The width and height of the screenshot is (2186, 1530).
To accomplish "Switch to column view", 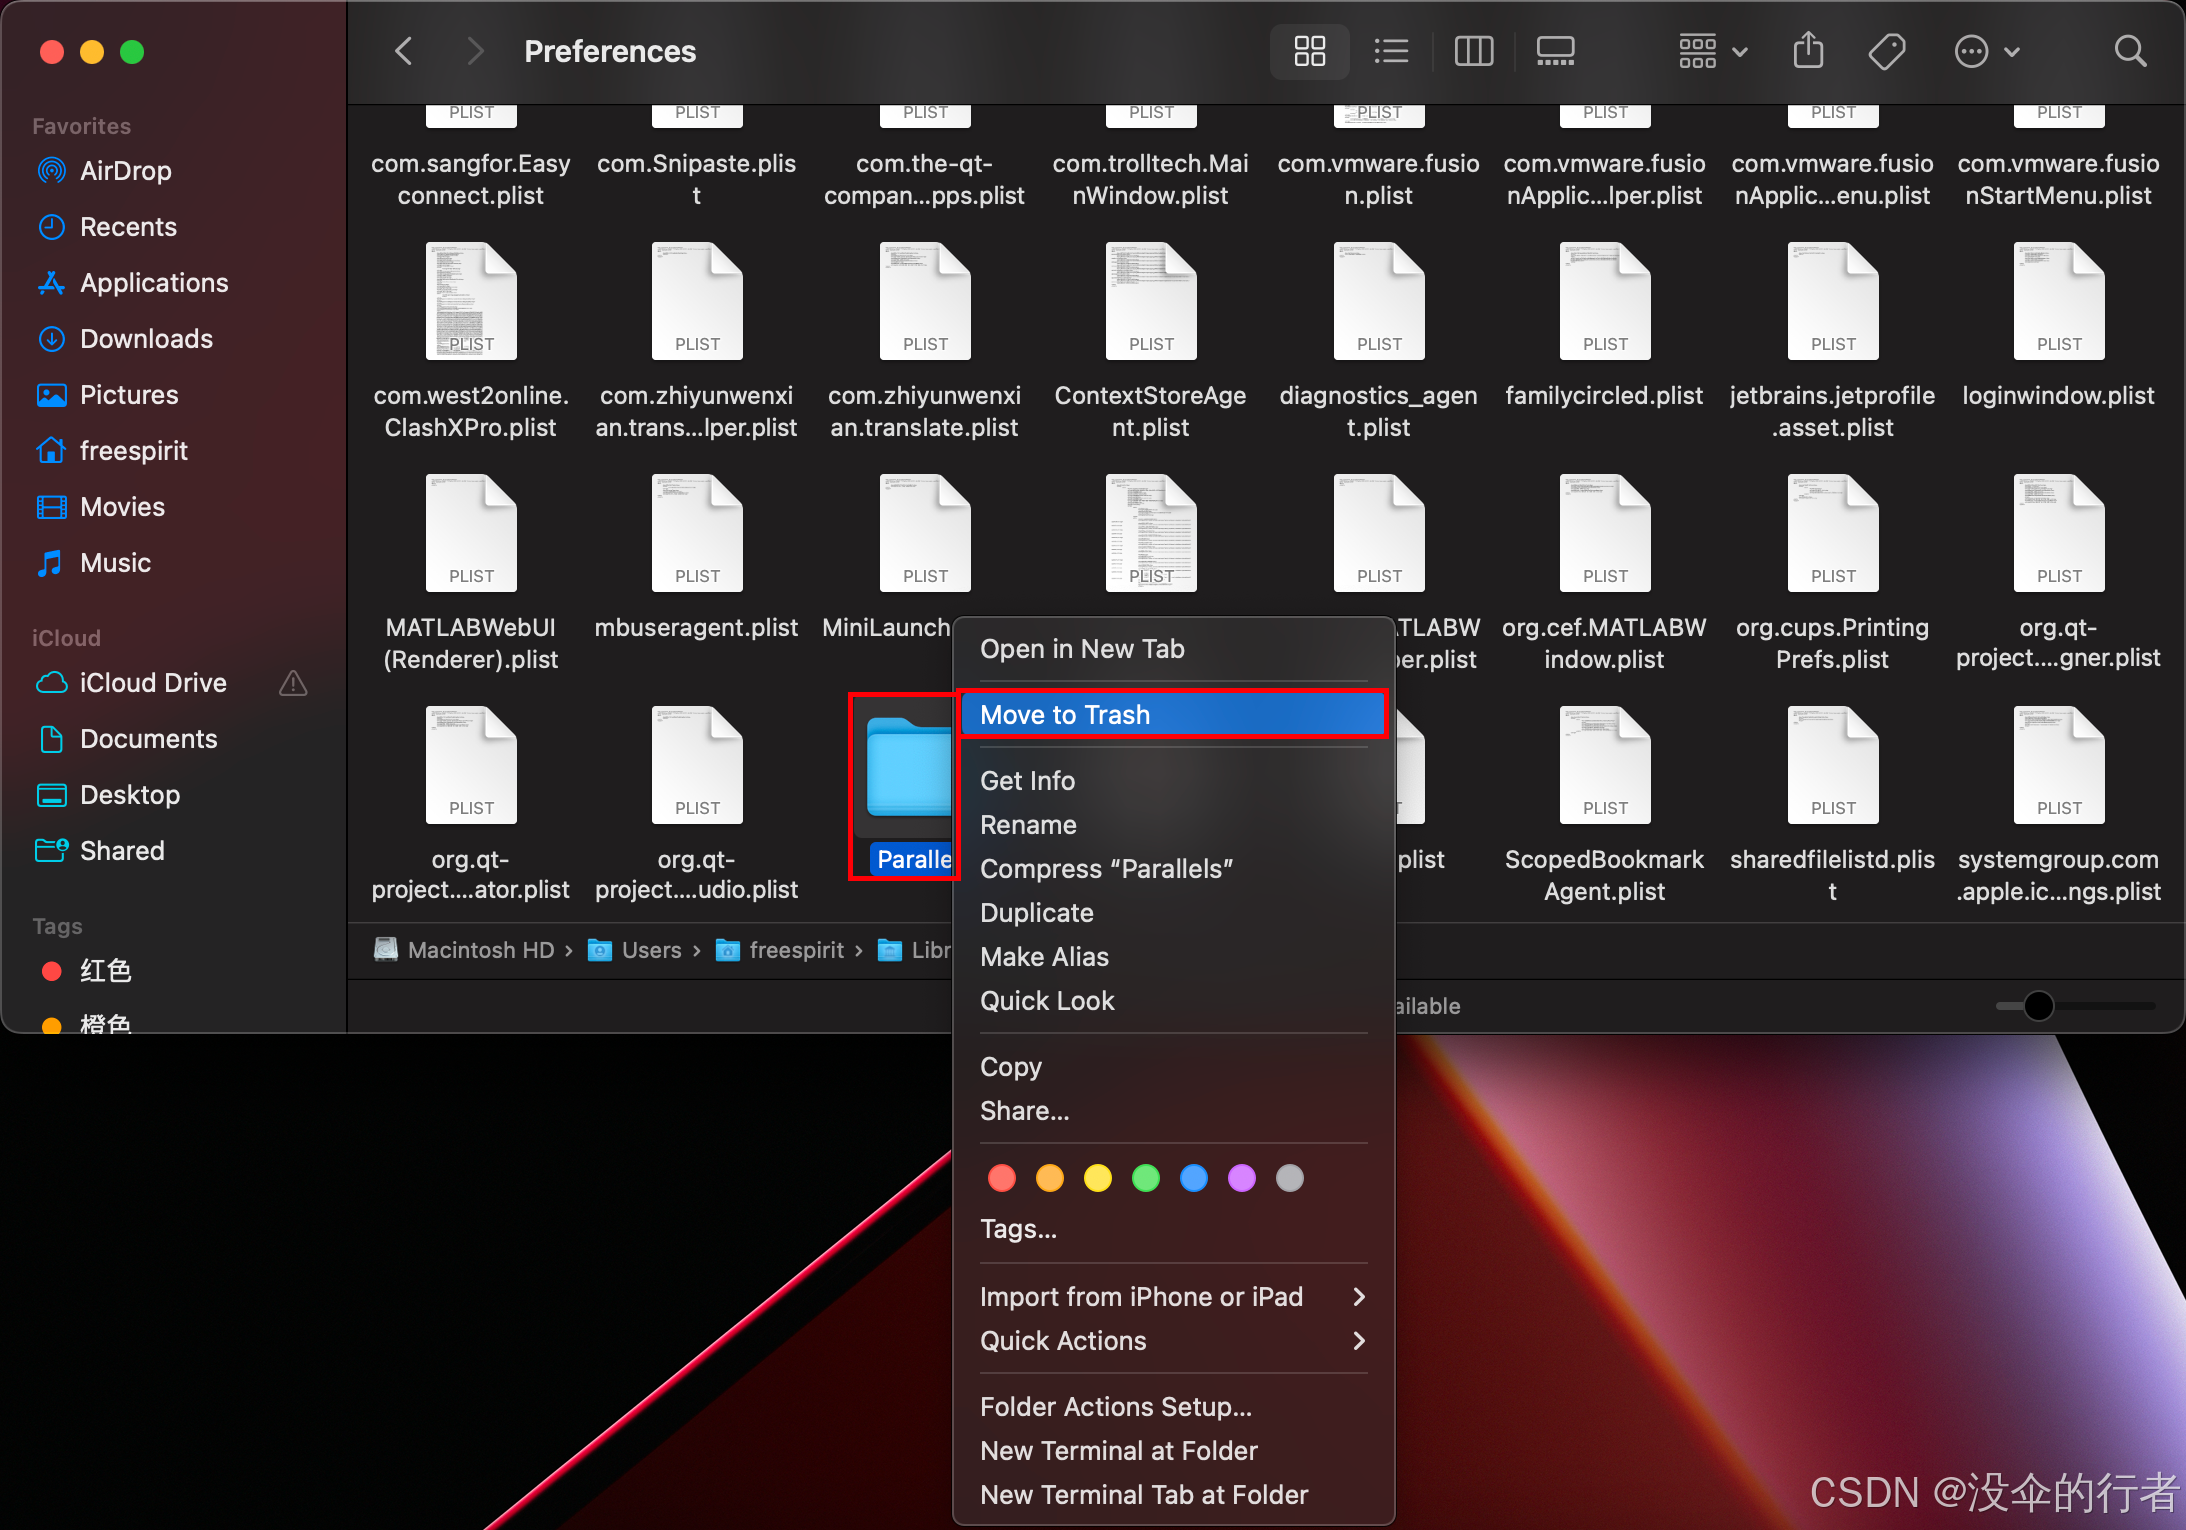I will click(x=1473, y=51).
